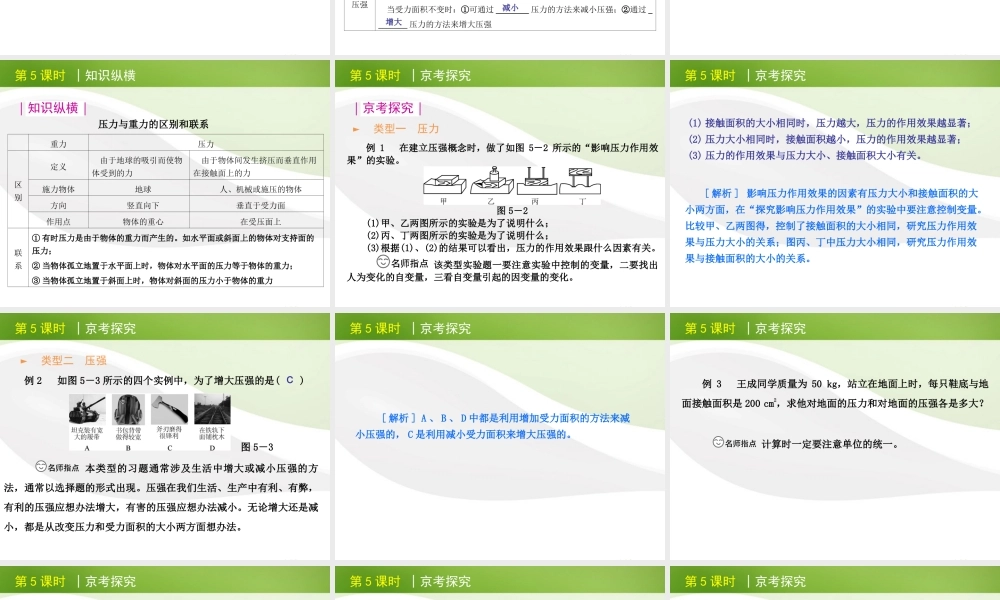Open the 例 3 王成同学 slide
Image resolution: width=1000 pixels, height=600 pixels.
pyautogui.click(x=835, y=437)
